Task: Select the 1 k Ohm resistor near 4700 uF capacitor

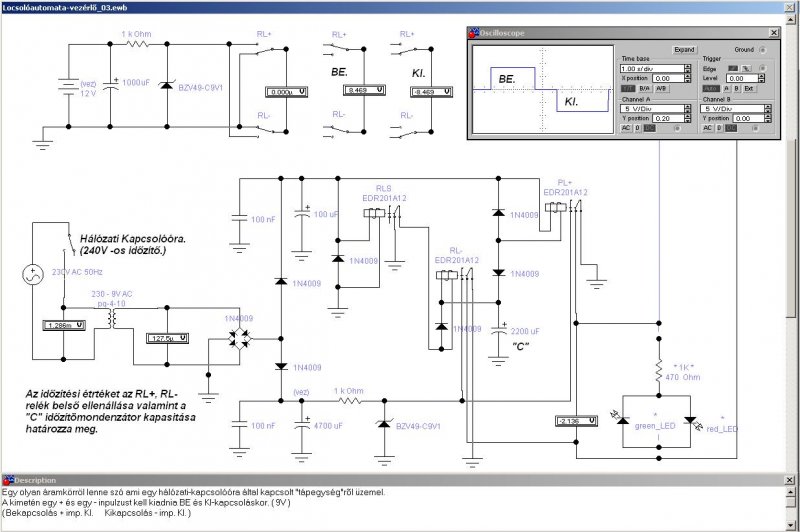Action: click(x=349, y=401)
